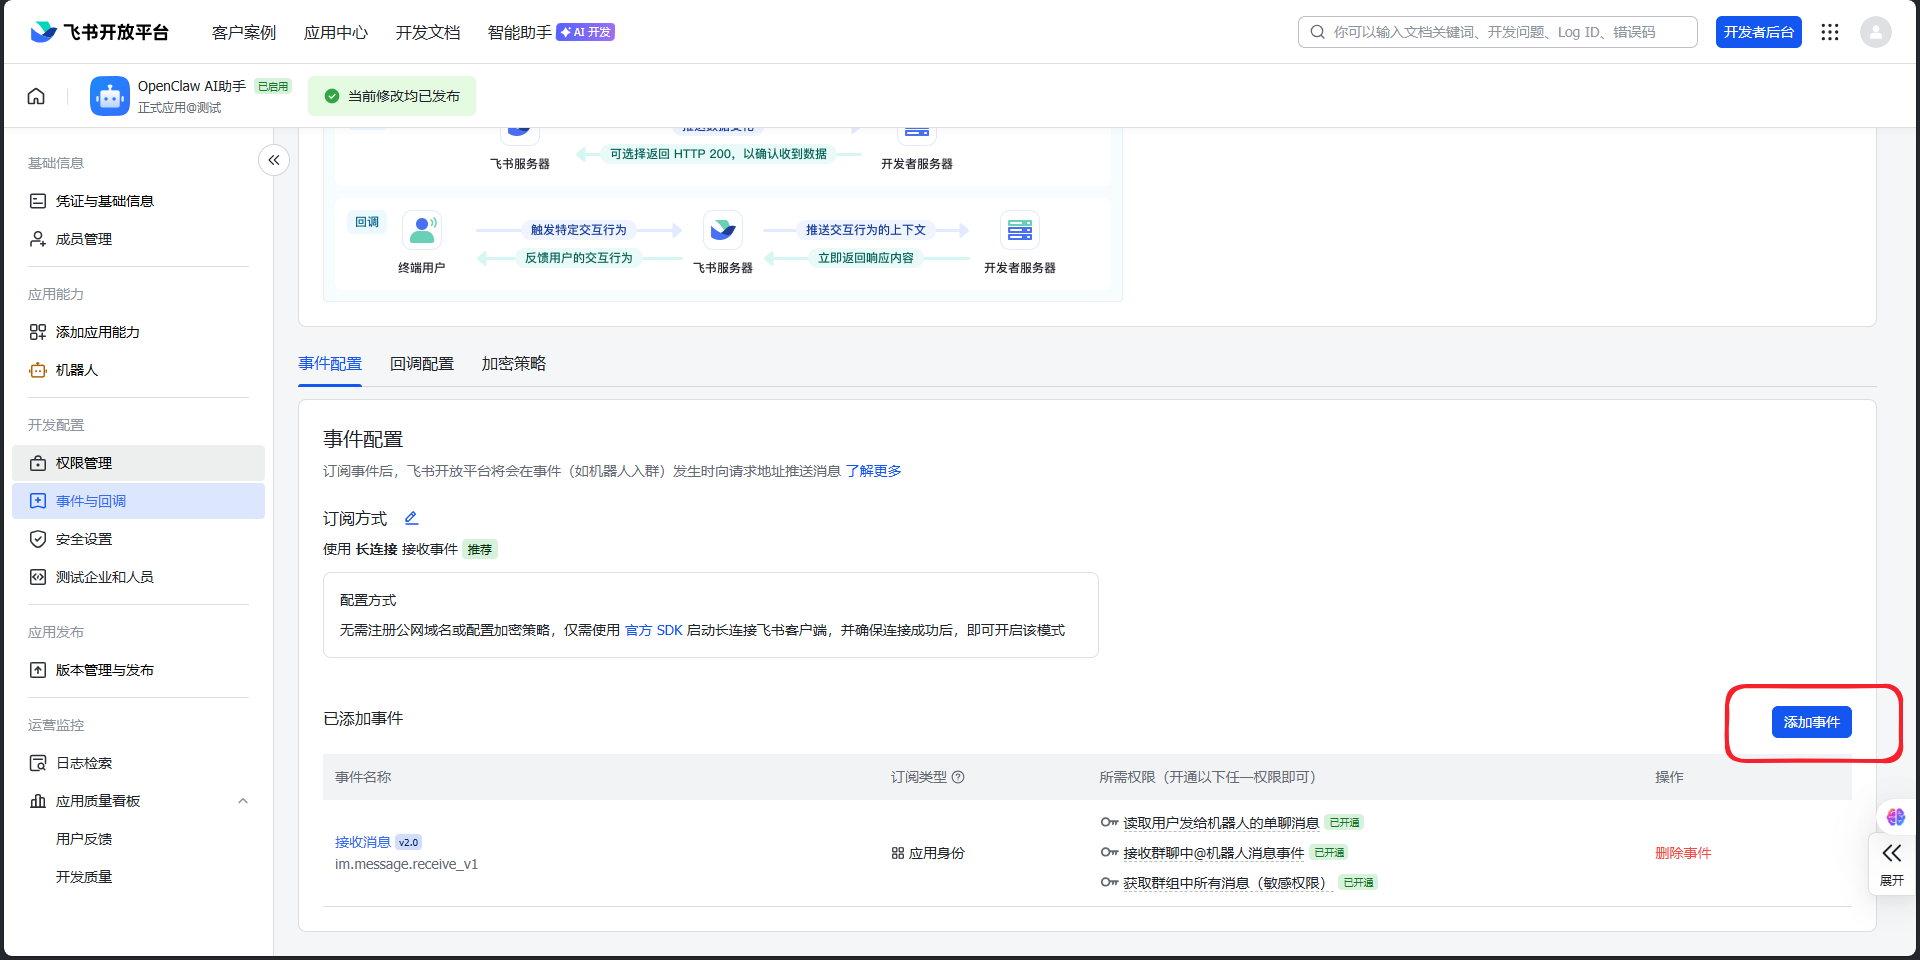Open the 开发文档 top menu

click(x=428, y=32)
